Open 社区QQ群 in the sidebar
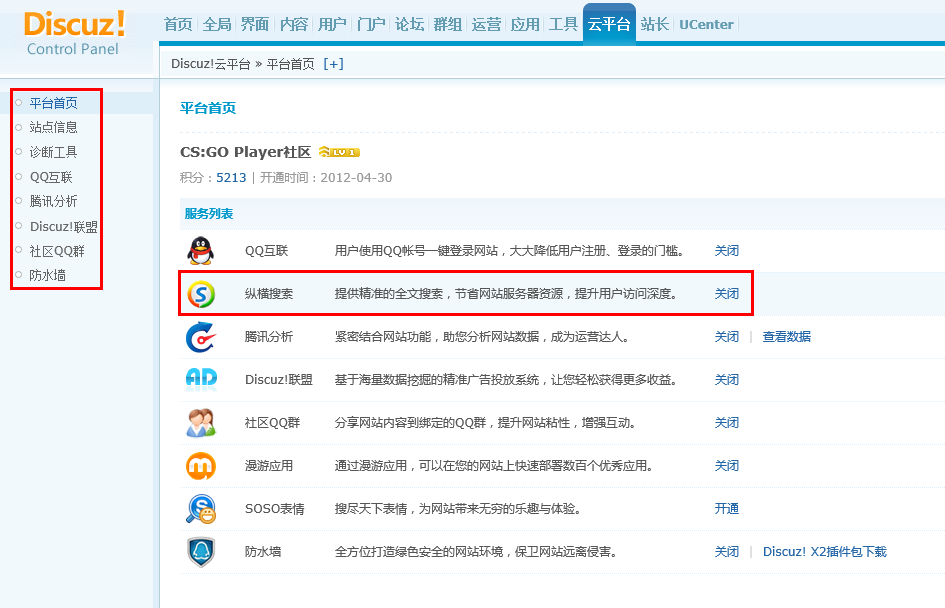This screenshot has height=608, width=945. coord(57,251)
